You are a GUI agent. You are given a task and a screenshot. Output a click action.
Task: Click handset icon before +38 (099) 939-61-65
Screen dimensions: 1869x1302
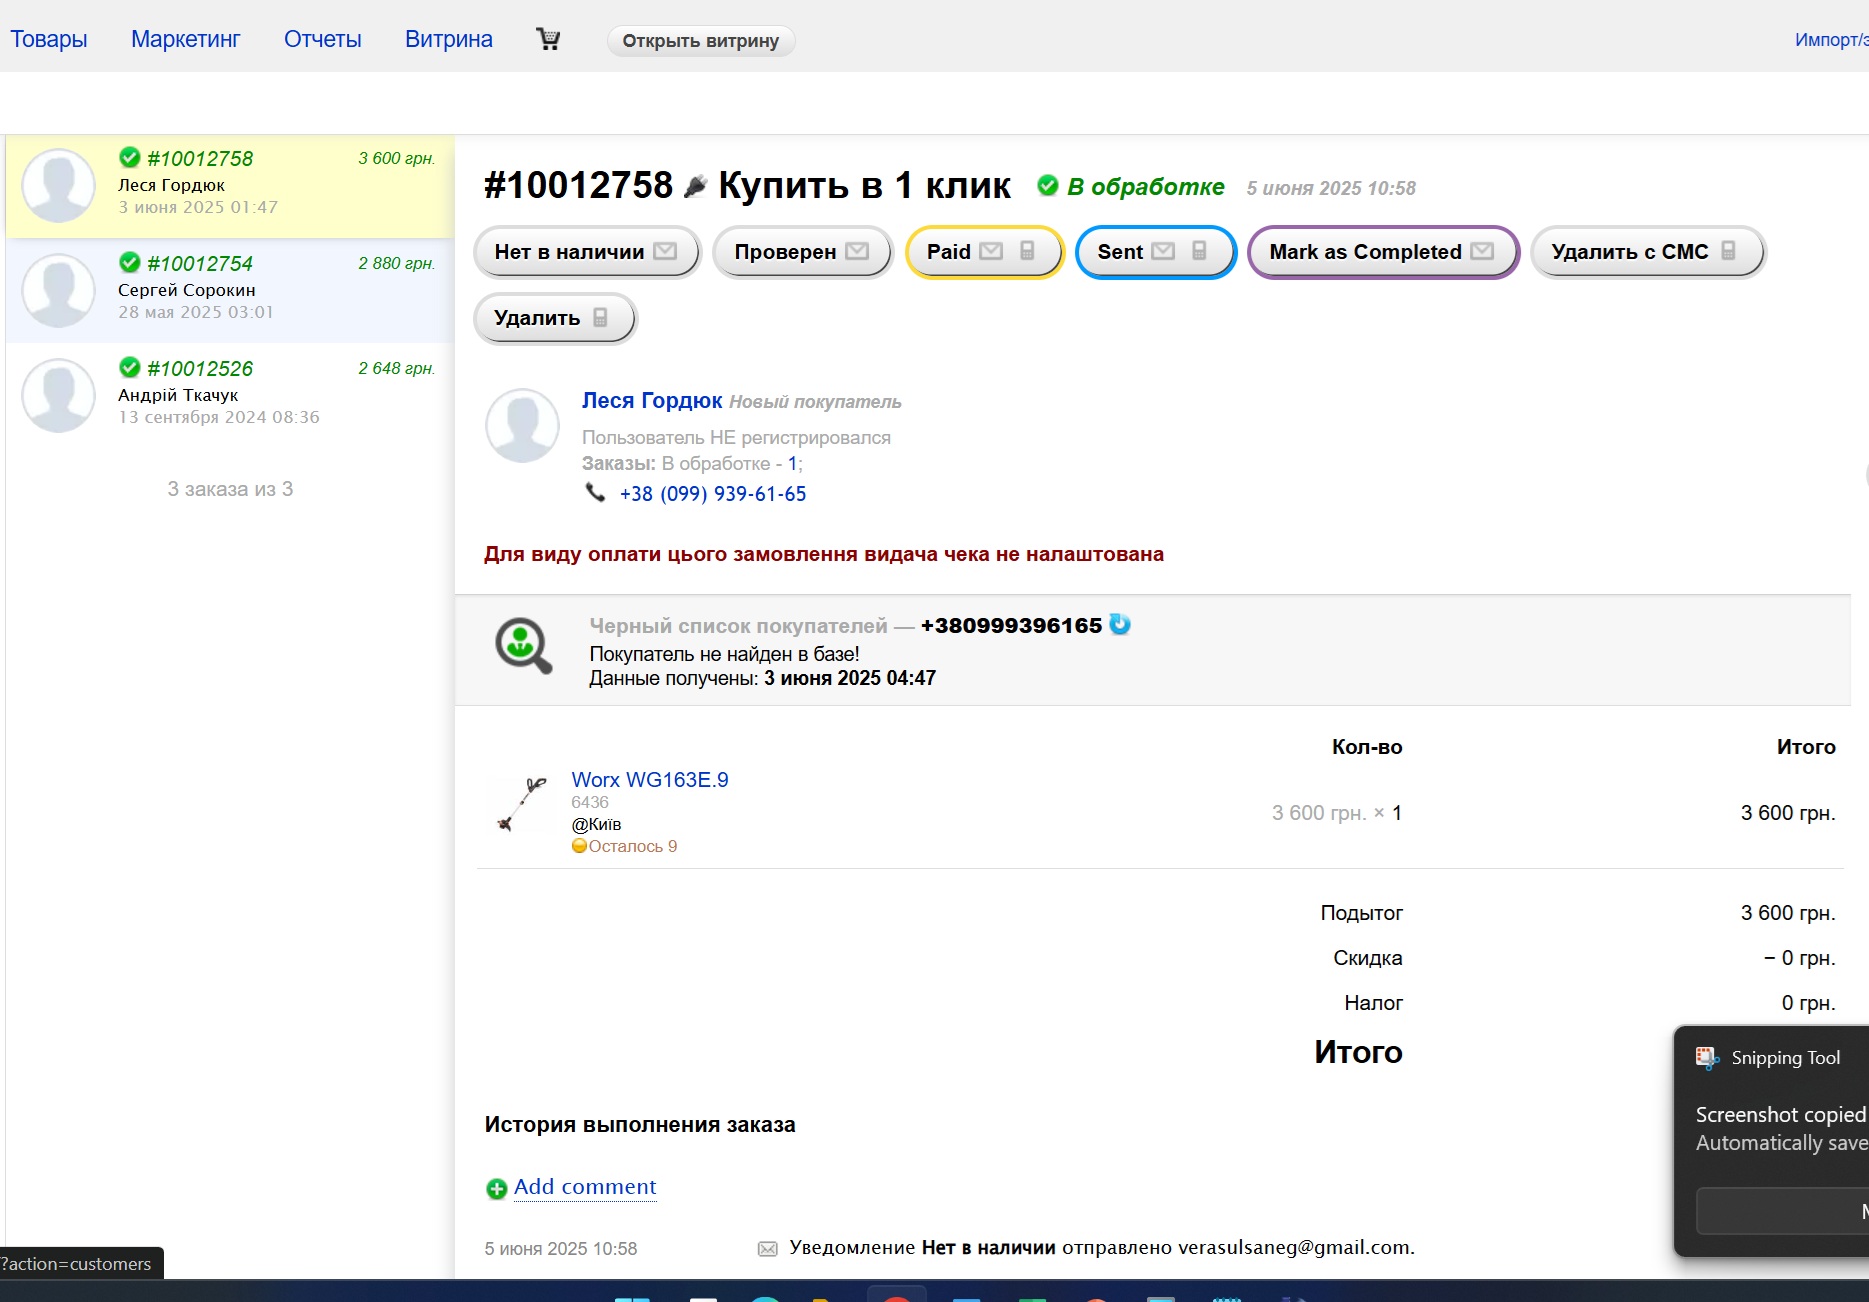[595, 492]
